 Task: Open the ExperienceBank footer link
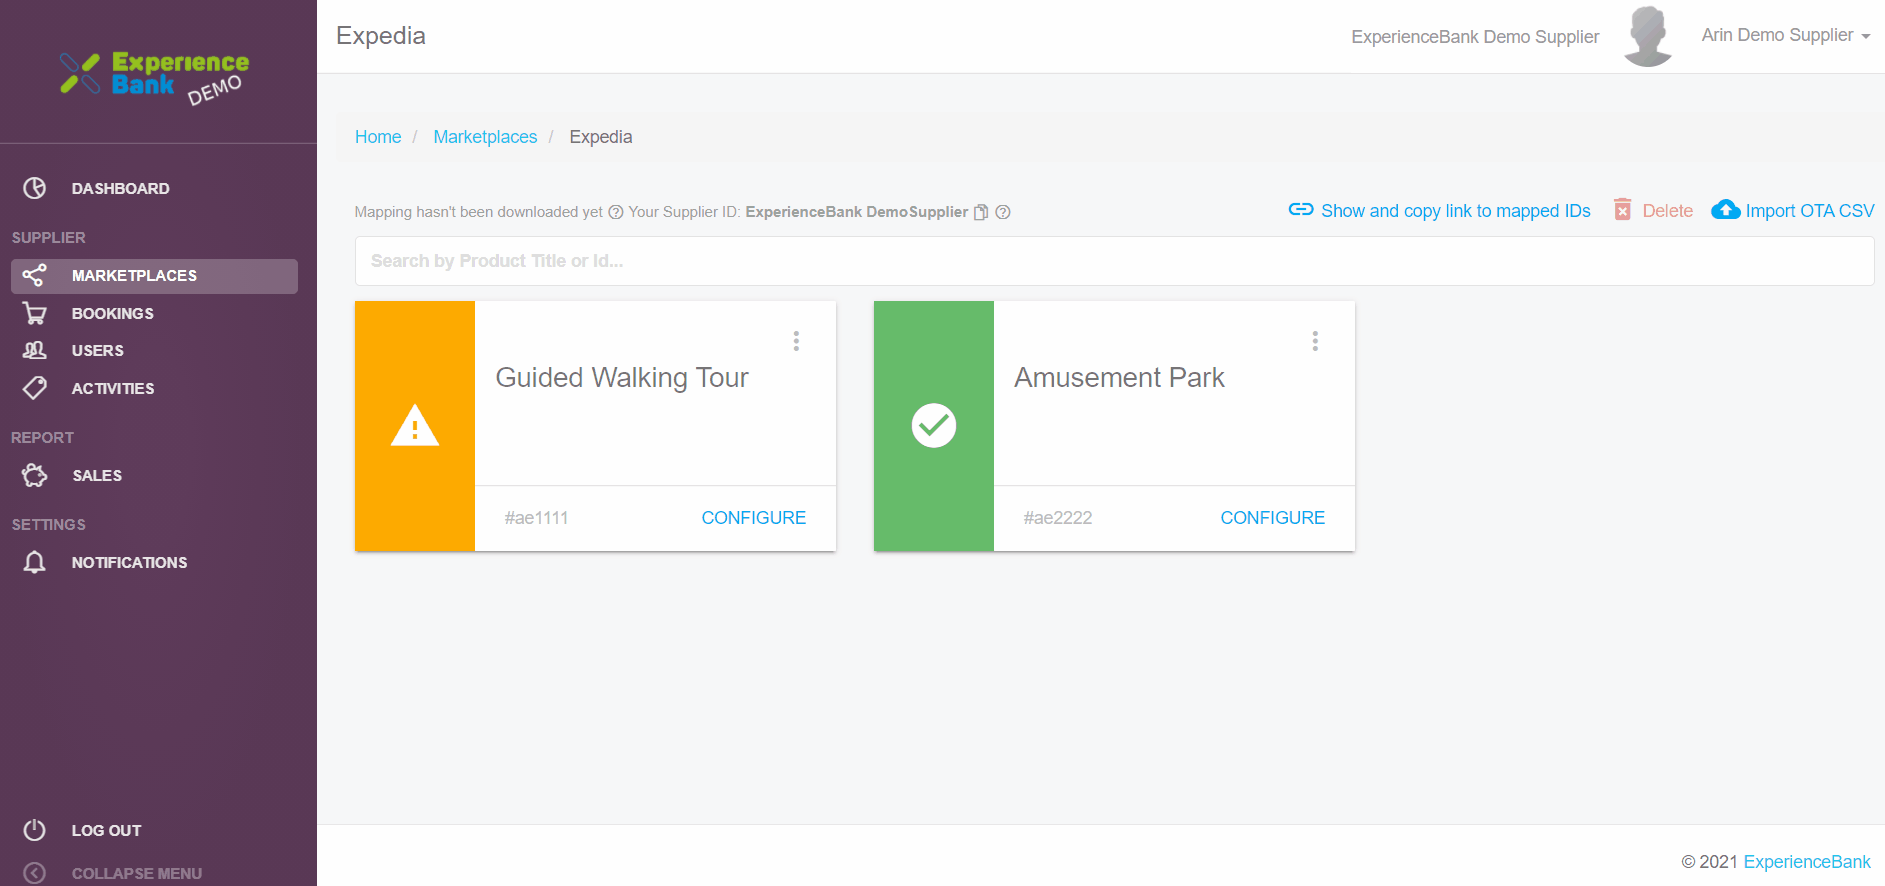pos(1807,862)
